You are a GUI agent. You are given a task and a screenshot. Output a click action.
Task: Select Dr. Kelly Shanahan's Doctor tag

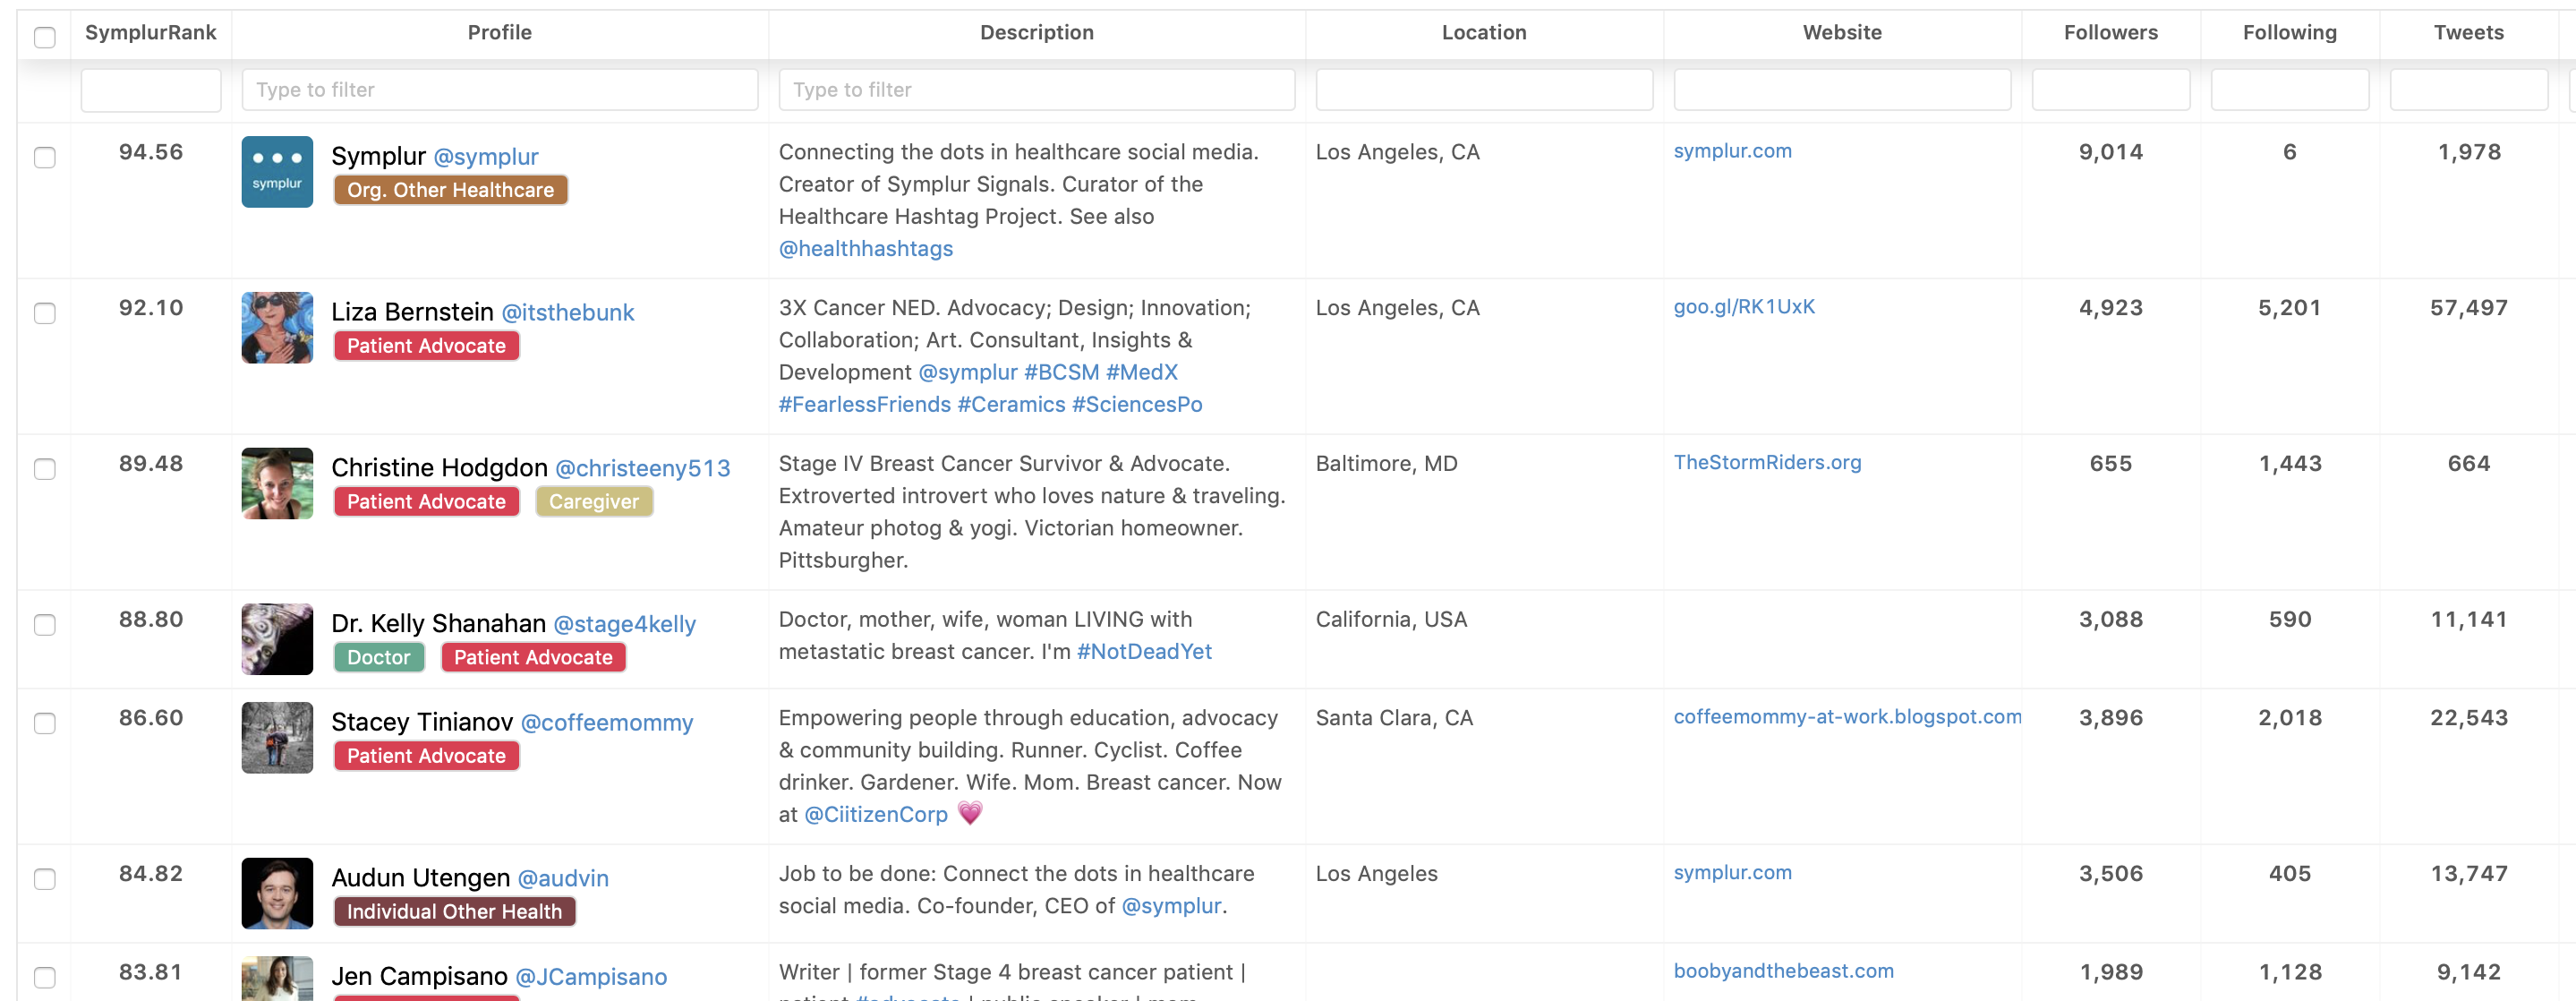(x=379, y=658)
